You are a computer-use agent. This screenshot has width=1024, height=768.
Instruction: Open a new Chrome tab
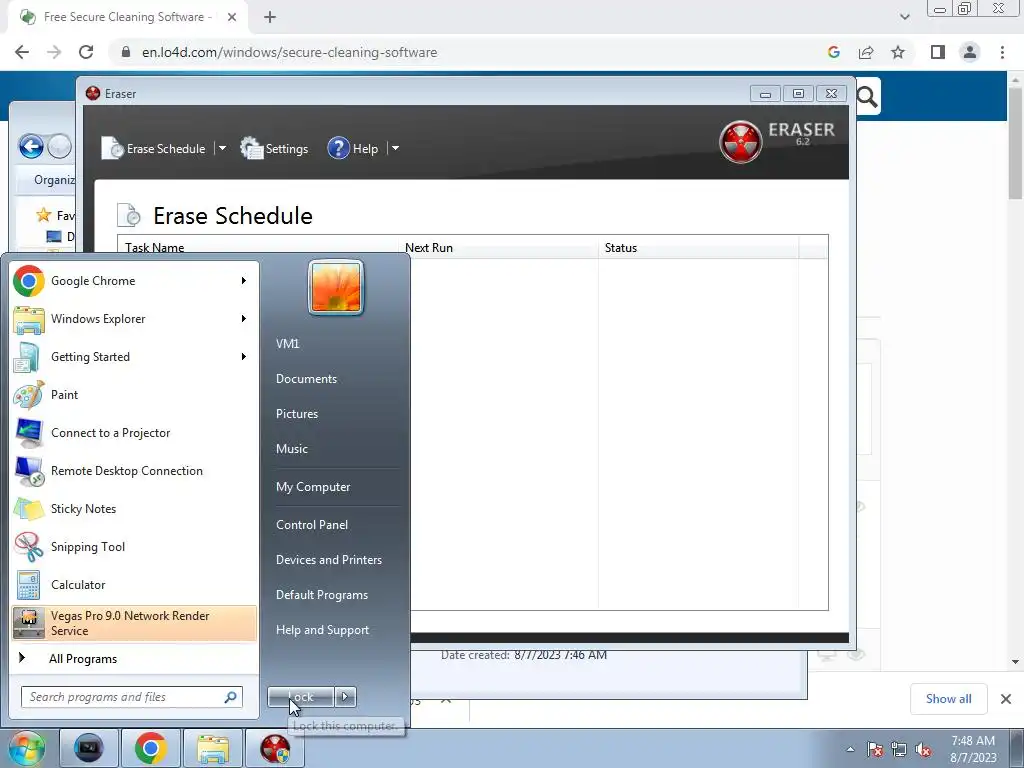[x=270, y=17]
